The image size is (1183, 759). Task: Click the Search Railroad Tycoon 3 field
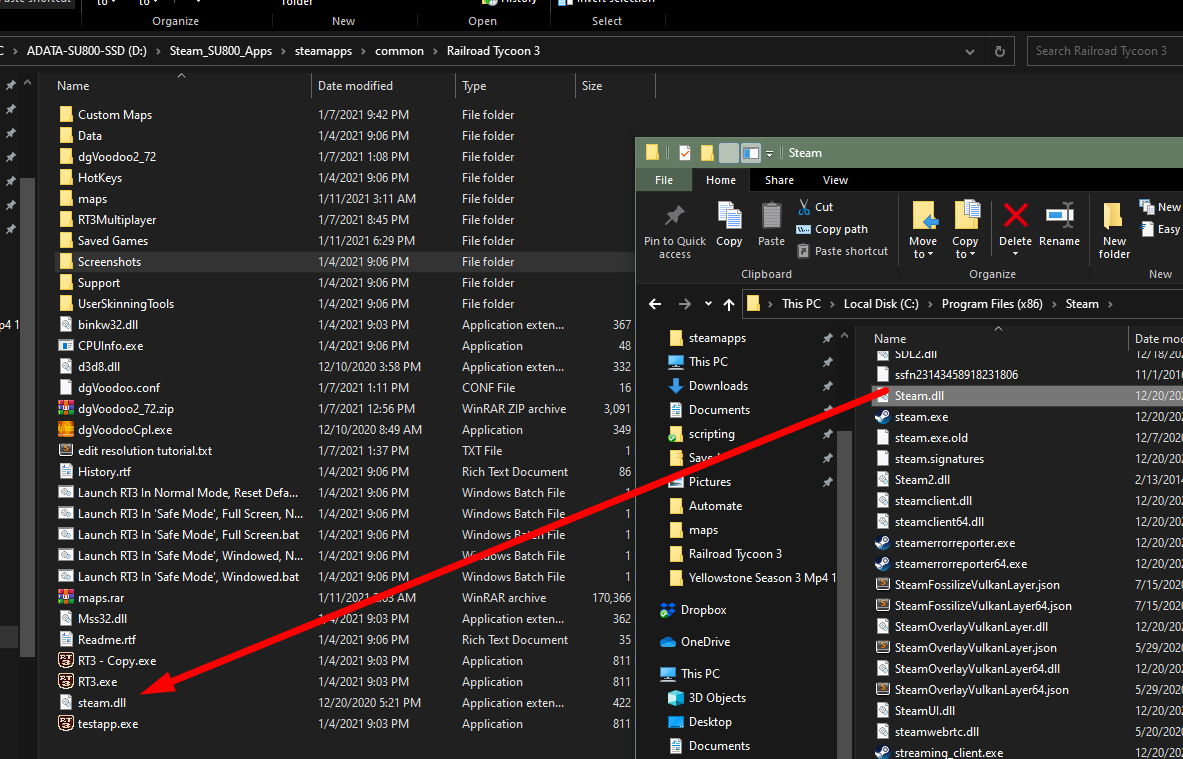click(x=1105, y=51)
